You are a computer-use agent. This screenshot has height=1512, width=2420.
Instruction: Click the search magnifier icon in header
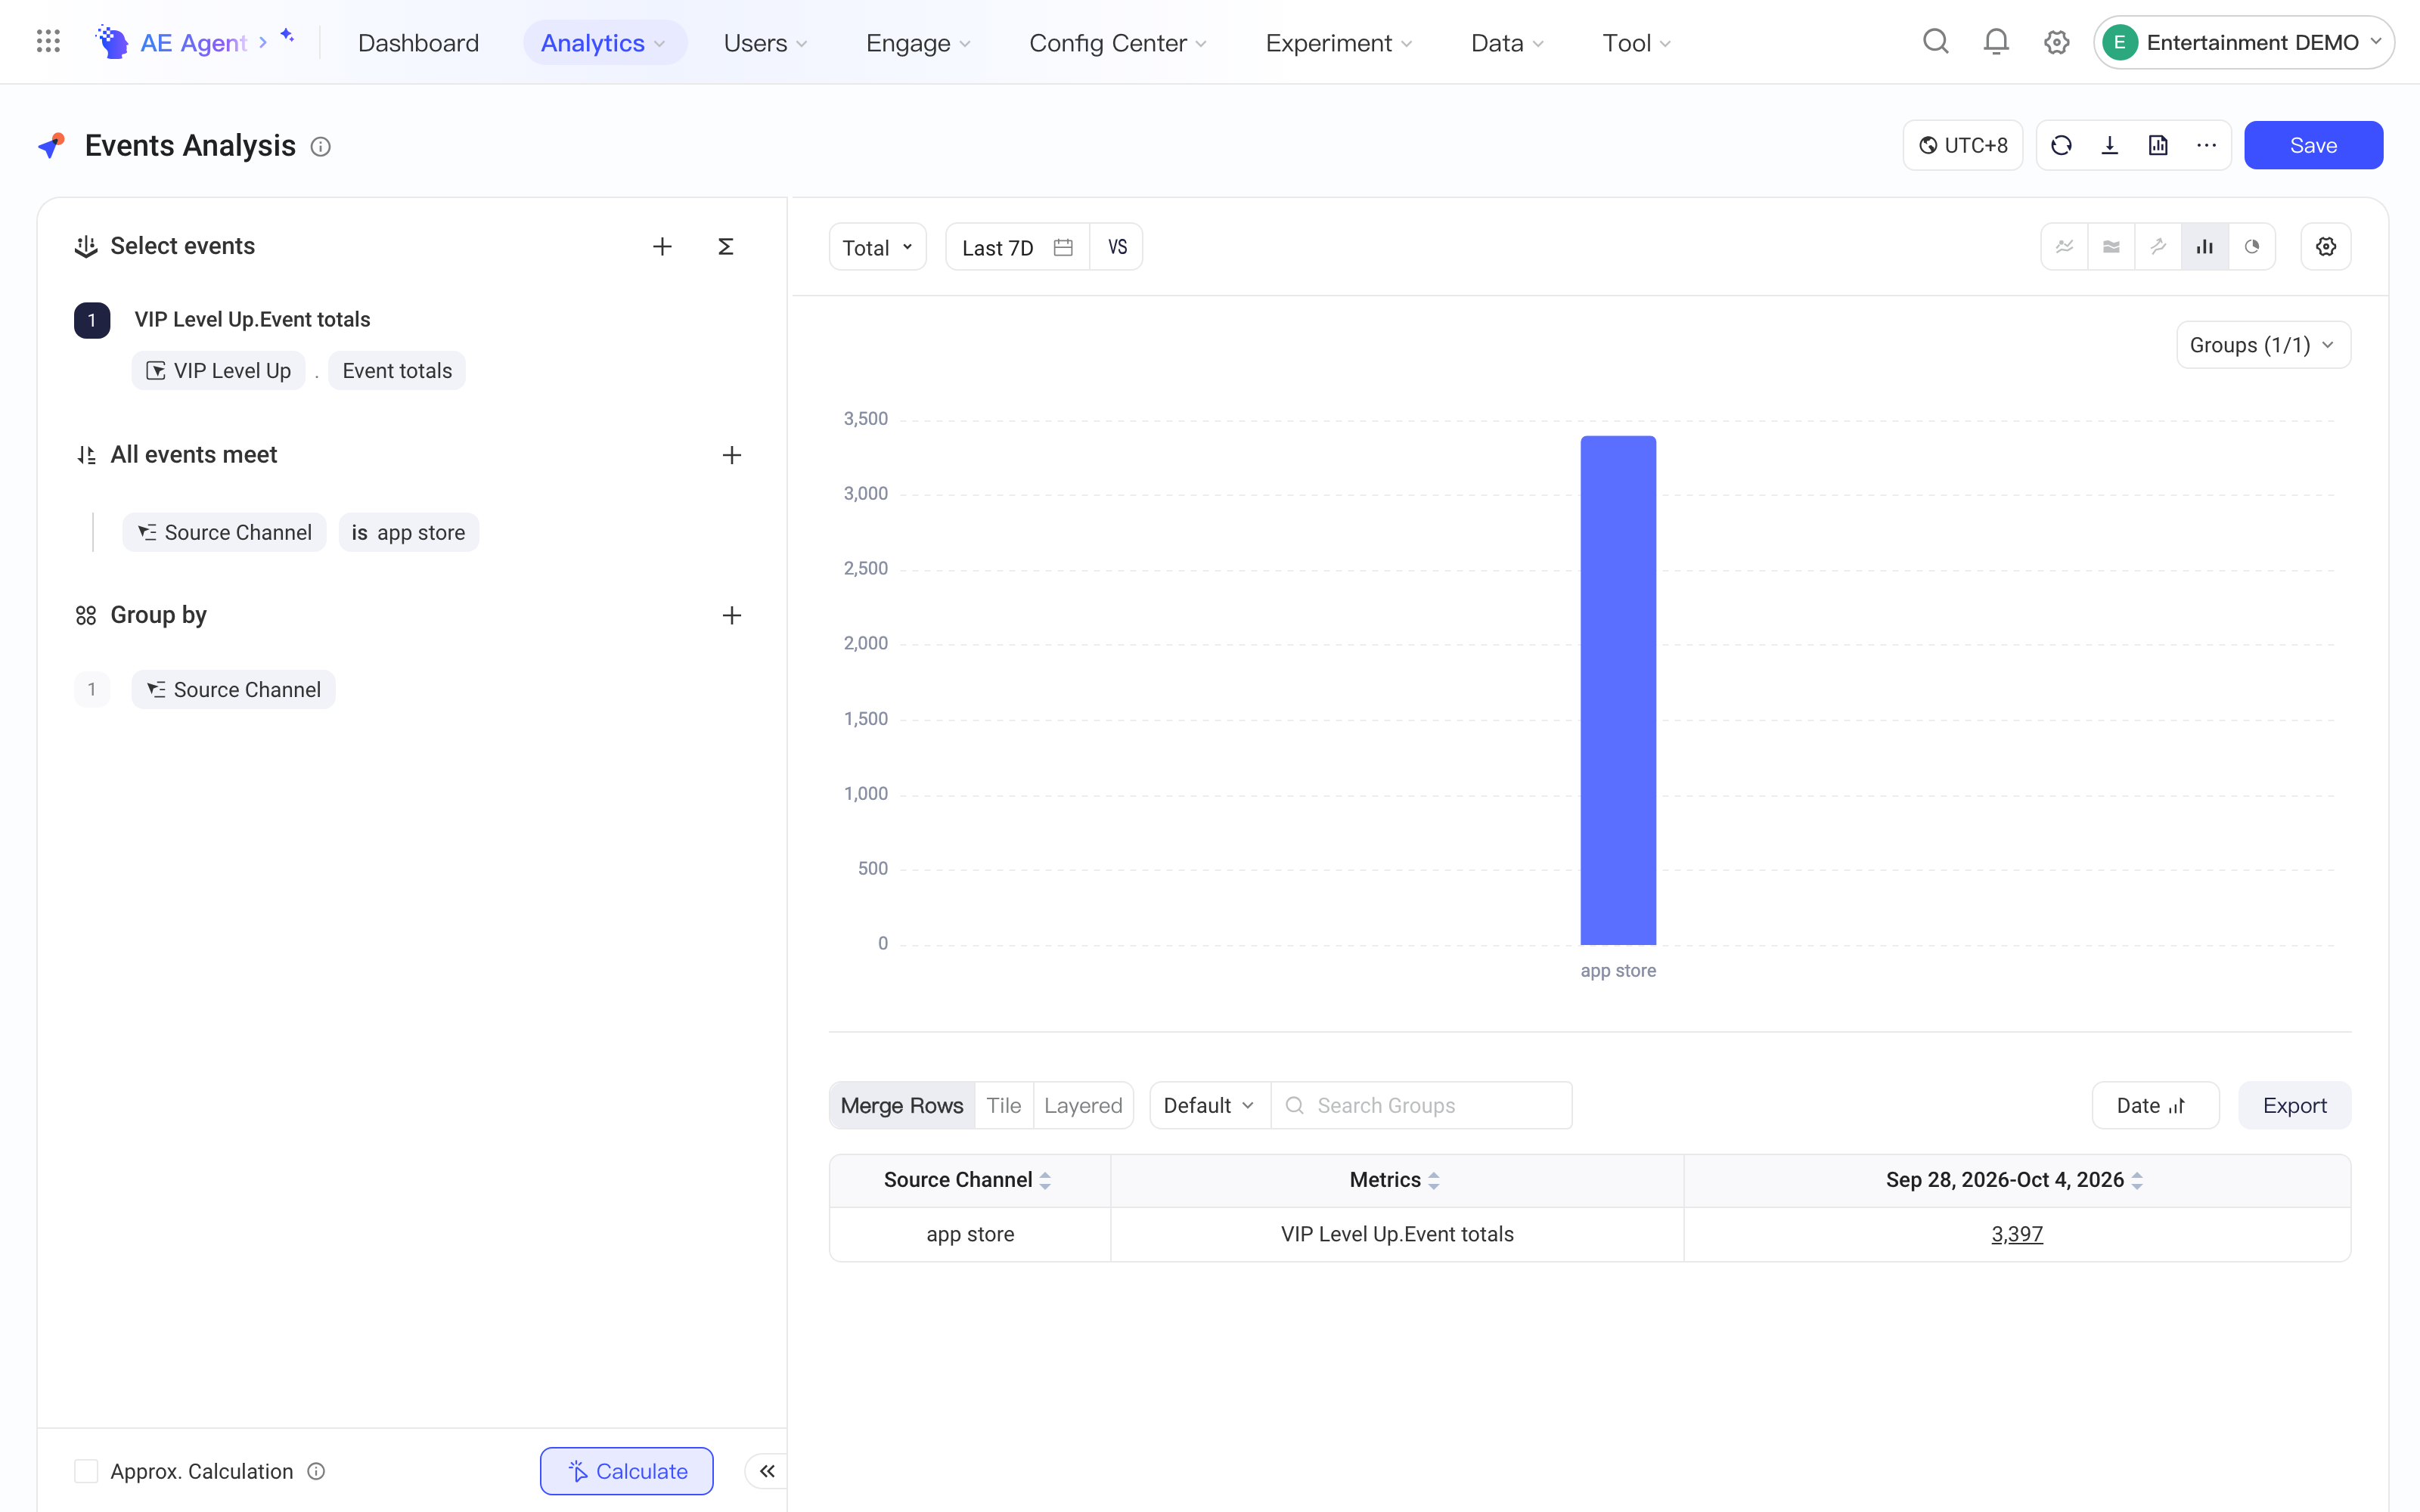click(x=1936, y=42)
